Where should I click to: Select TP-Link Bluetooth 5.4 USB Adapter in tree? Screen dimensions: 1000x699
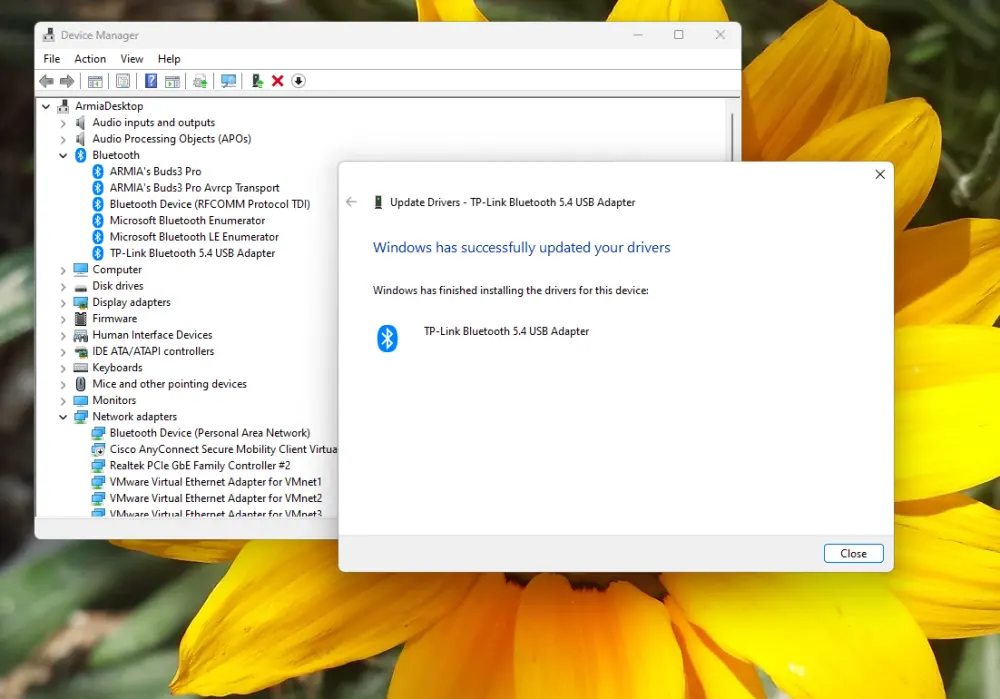click(192, 253)
